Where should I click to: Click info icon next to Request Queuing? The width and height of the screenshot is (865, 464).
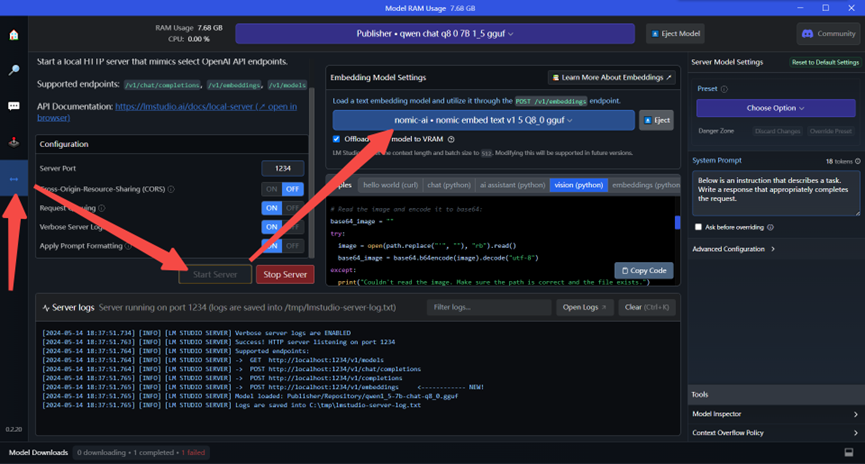click(x=102, y=208)
